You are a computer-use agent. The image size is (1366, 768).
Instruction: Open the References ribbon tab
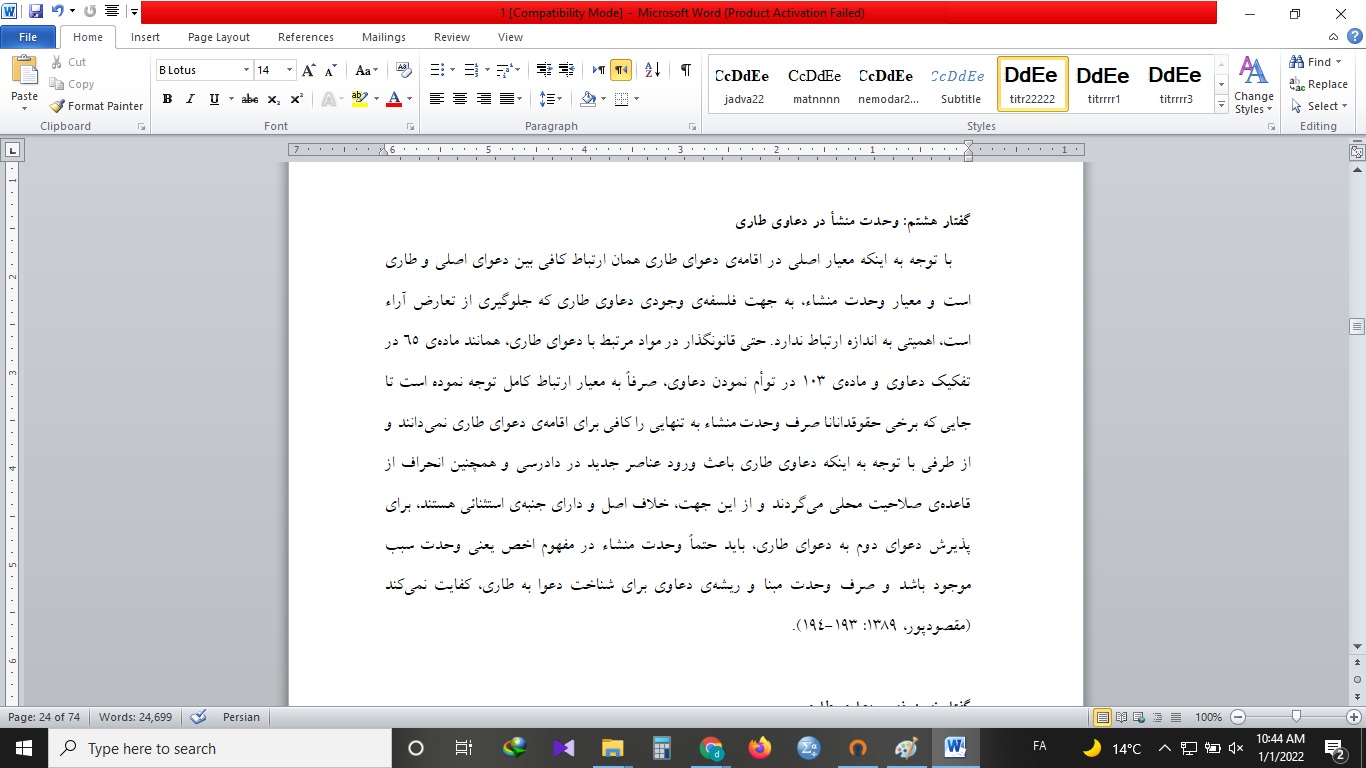305,37
